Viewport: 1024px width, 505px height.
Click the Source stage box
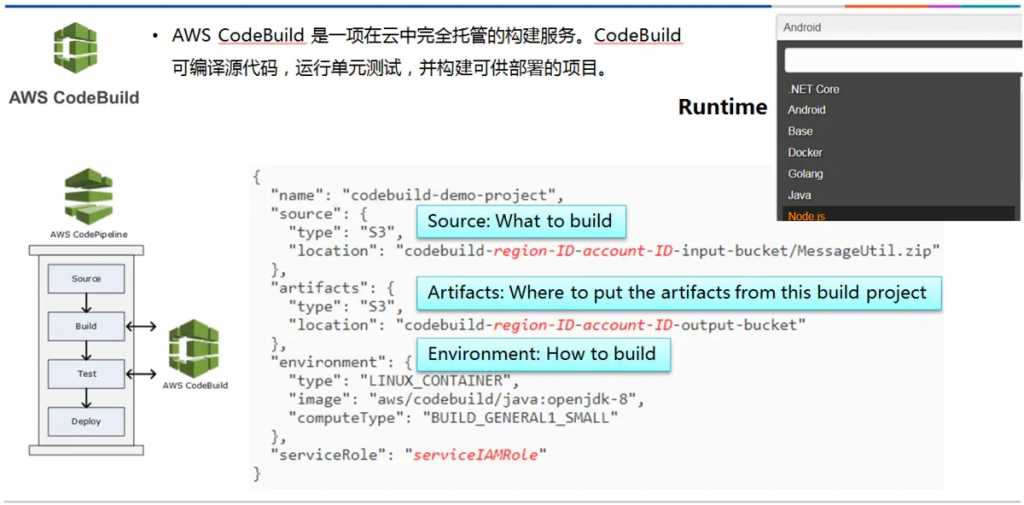point(86,279)
